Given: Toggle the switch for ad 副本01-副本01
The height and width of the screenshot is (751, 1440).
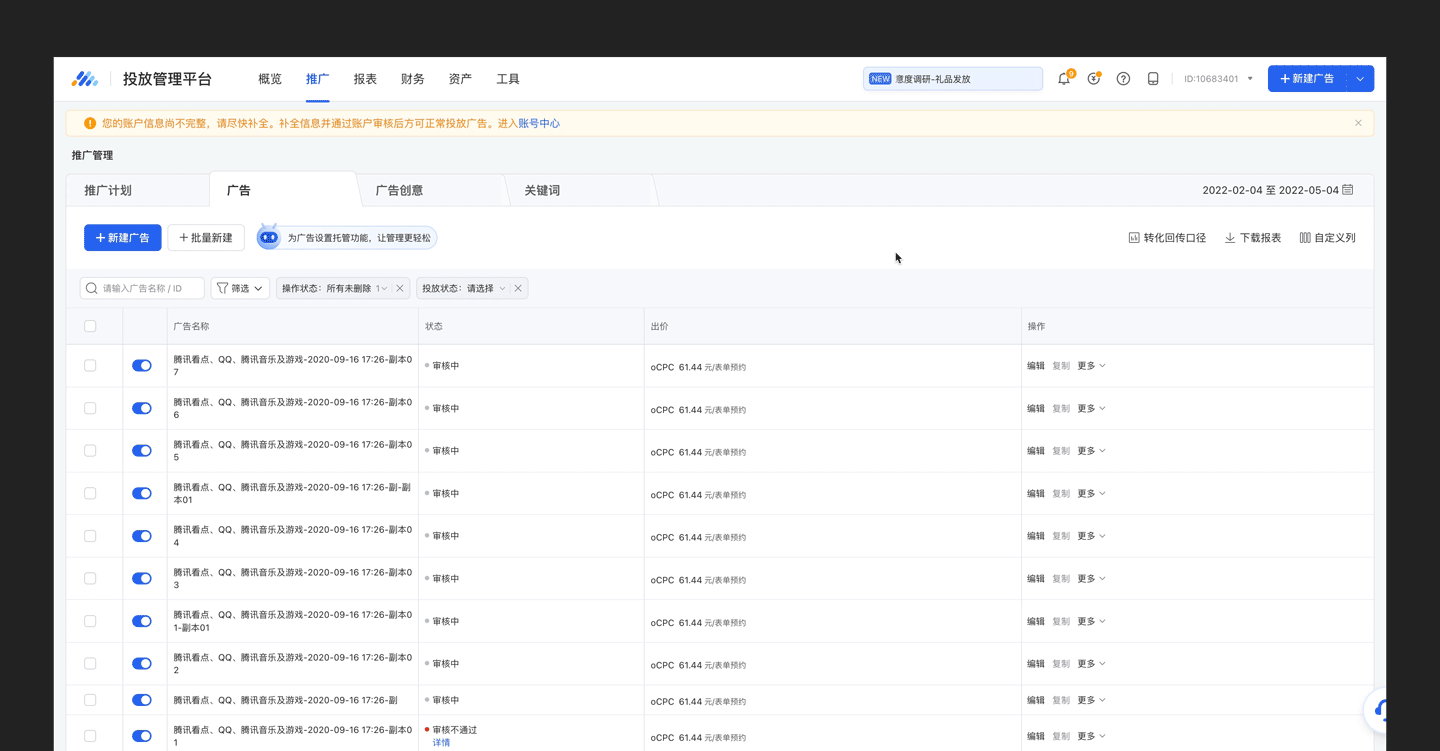Looking at the screenshot, I should (x=142, y=621).
